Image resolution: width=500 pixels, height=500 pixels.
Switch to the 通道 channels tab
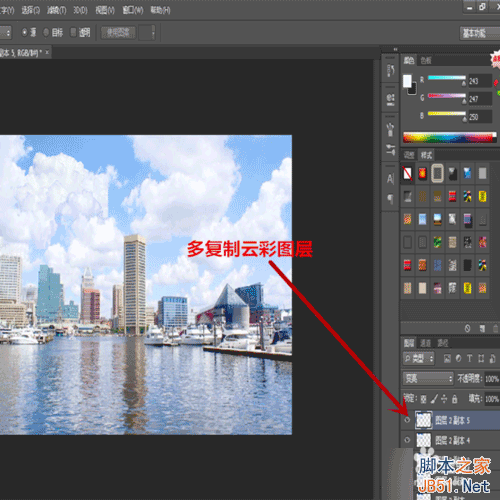pyautogui.click(x=425, y=343)
